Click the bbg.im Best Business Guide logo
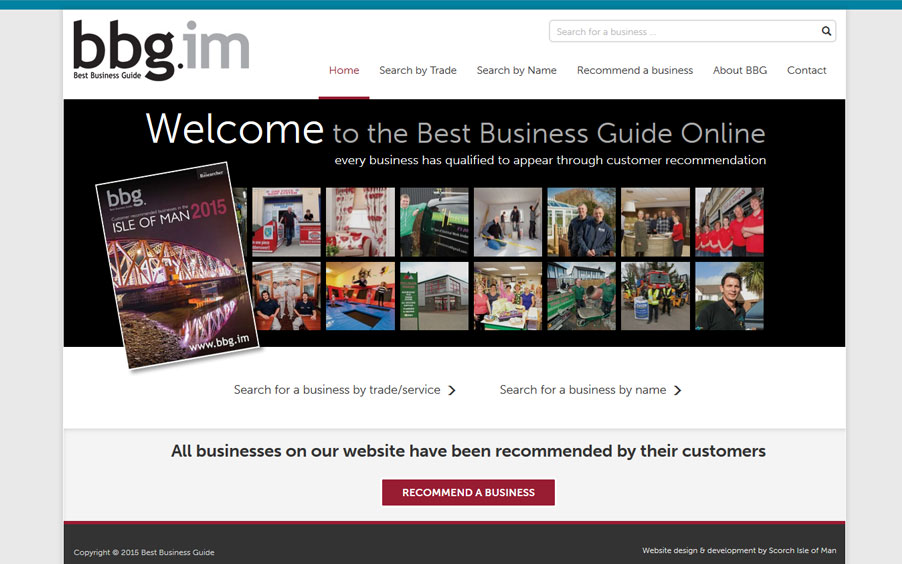Image resolution: width=902 pixels, height=564 pixels. (161, 51)
